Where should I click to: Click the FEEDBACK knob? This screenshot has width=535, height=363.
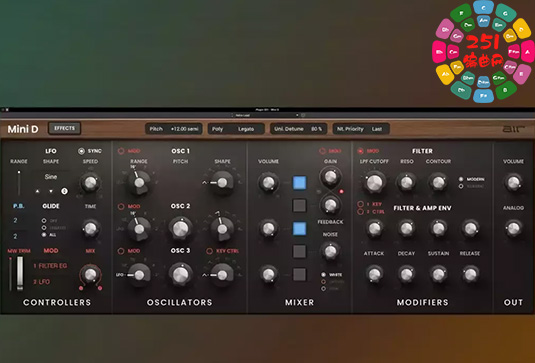pos(330,205)
